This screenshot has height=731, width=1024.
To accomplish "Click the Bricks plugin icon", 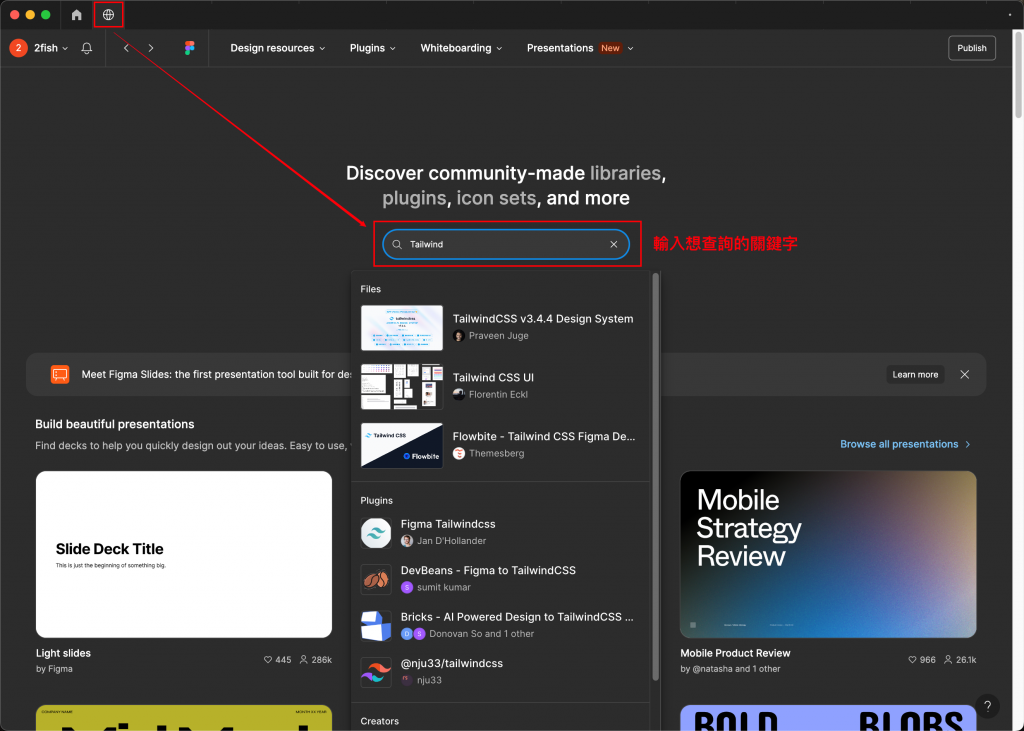I will coord(376,626).
